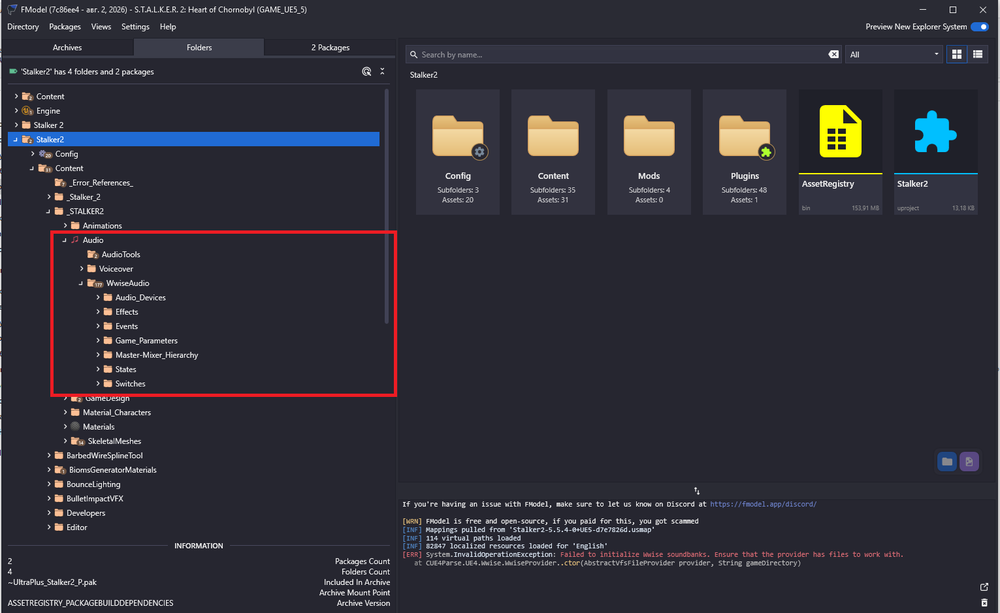Collapse the WwiseAudio folder
Screen dimensions: 1000x613
click(81, 283)
